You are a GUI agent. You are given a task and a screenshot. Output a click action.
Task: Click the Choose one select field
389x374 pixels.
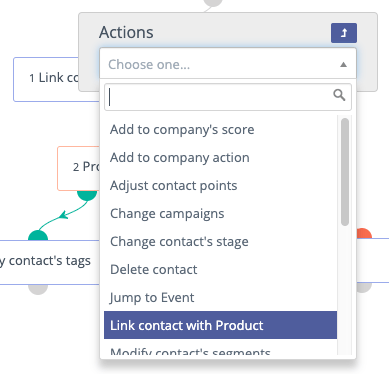(x=228, y=64)
